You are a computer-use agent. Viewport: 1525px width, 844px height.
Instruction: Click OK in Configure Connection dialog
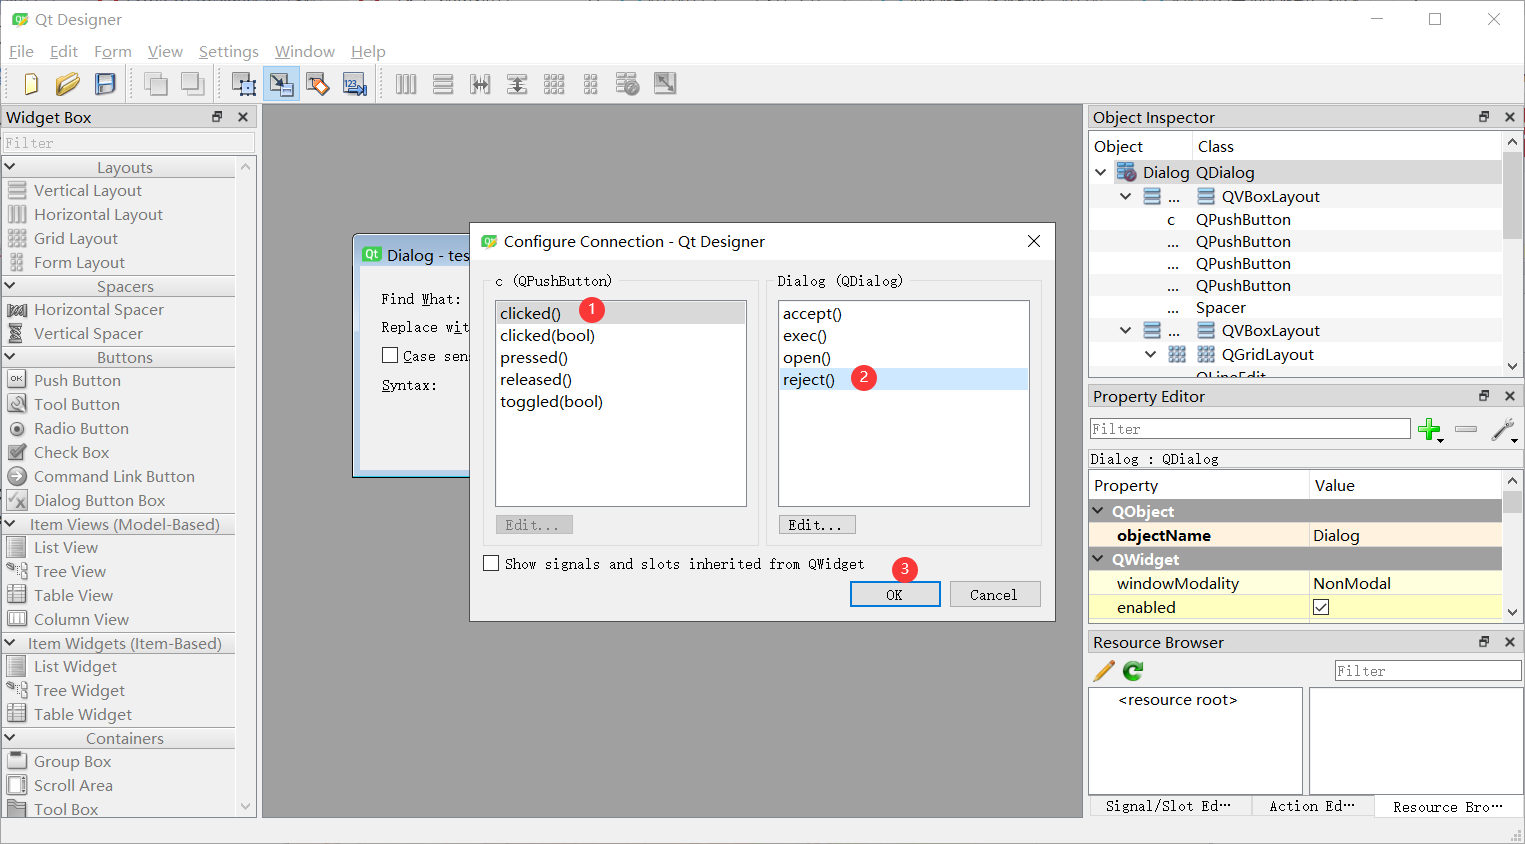[x=895, y=594]
